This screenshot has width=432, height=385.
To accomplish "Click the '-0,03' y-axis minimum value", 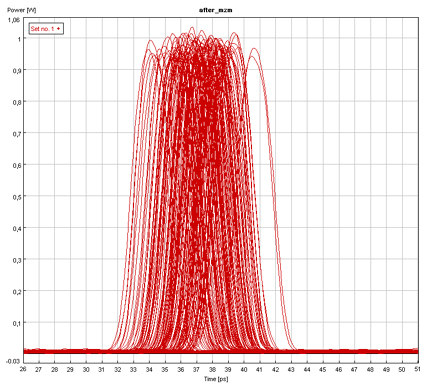I will [x=13, y=361].
